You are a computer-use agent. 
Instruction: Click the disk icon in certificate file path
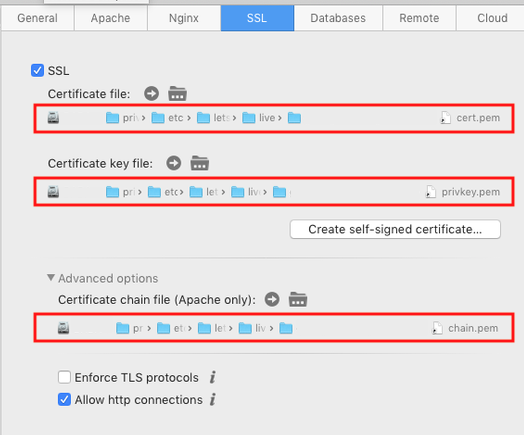coord(53,118)
